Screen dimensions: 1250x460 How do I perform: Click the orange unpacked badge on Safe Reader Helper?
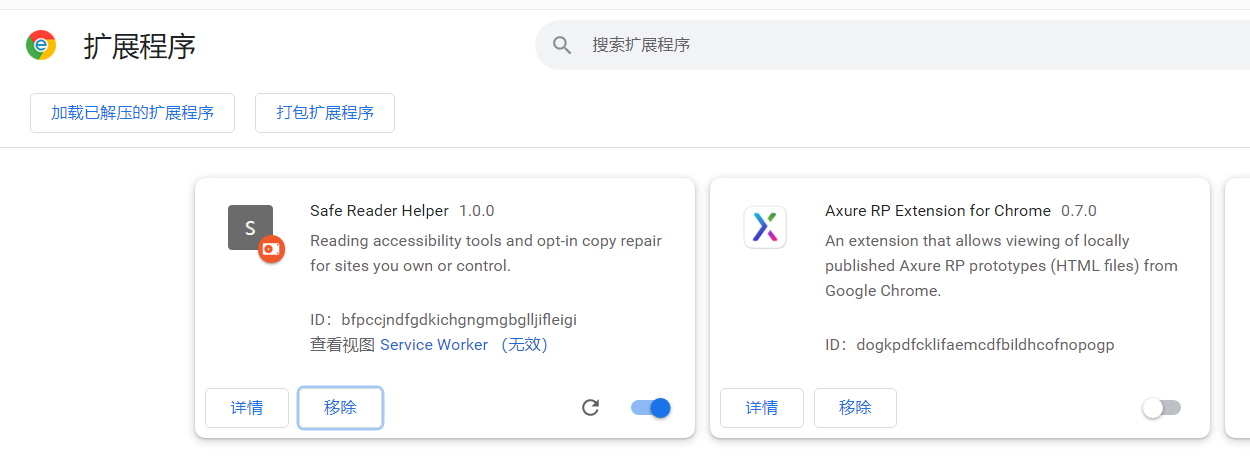point(271,249)
